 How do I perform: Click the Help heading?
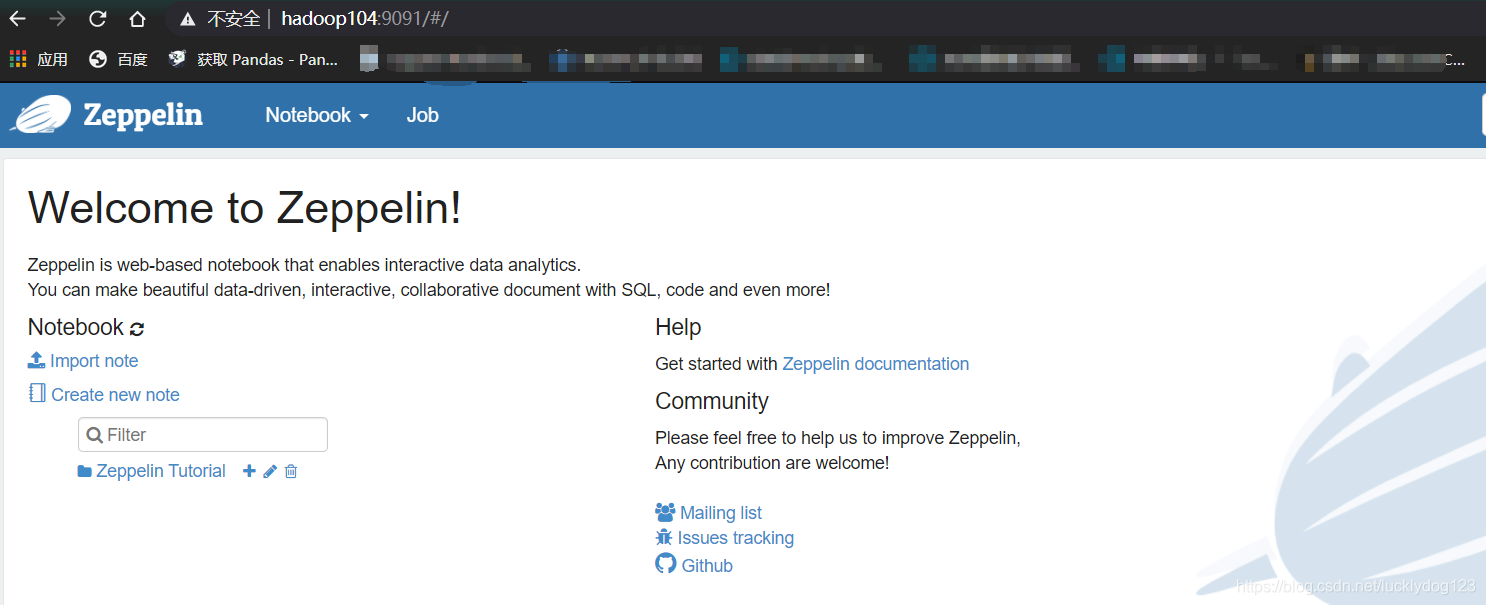(x=678, y=328)
